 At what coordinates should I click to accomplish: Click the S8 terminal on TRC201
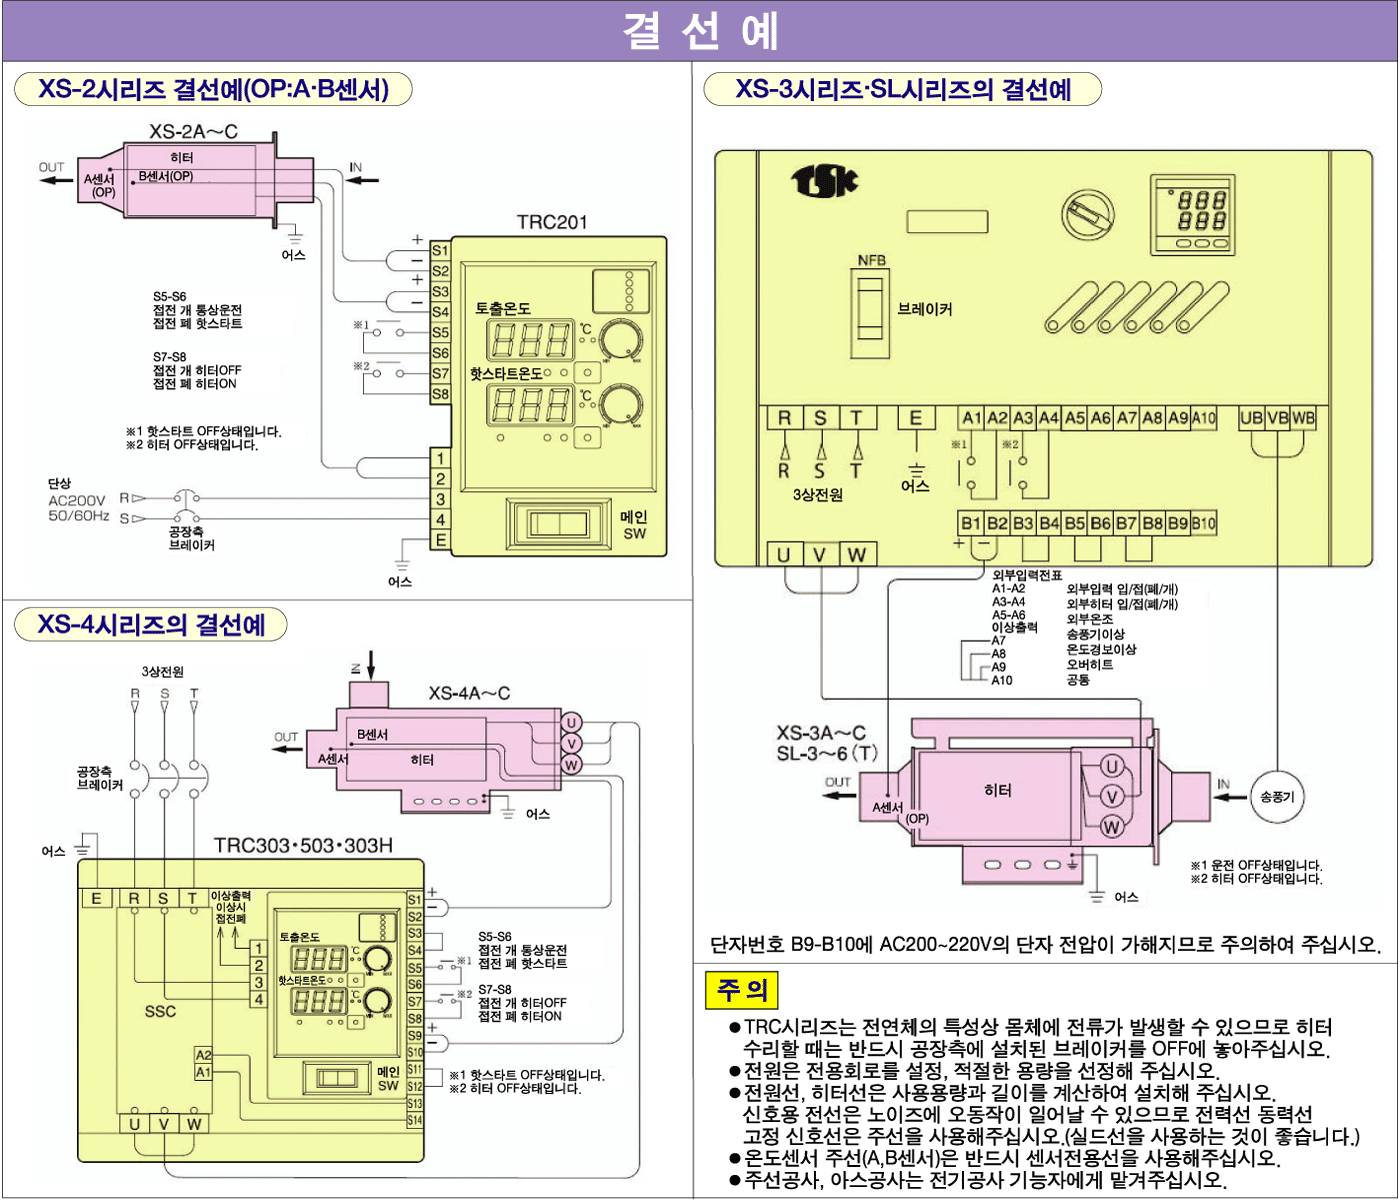pos(440,394)
